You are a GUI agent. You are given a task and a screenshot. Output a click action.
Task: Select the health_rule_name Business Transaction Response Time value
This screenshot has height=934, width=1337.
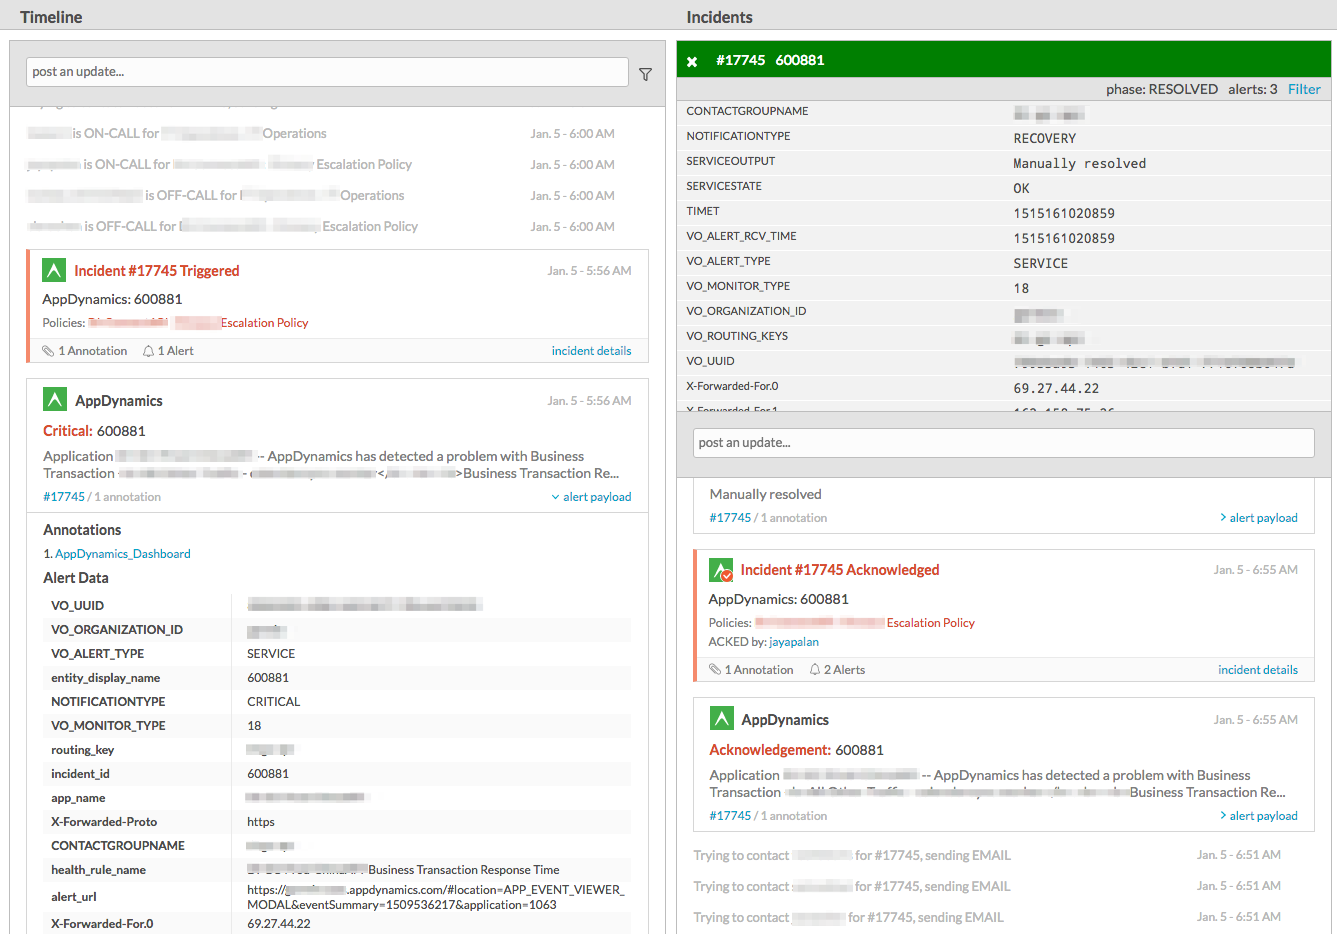click(464, 870)
